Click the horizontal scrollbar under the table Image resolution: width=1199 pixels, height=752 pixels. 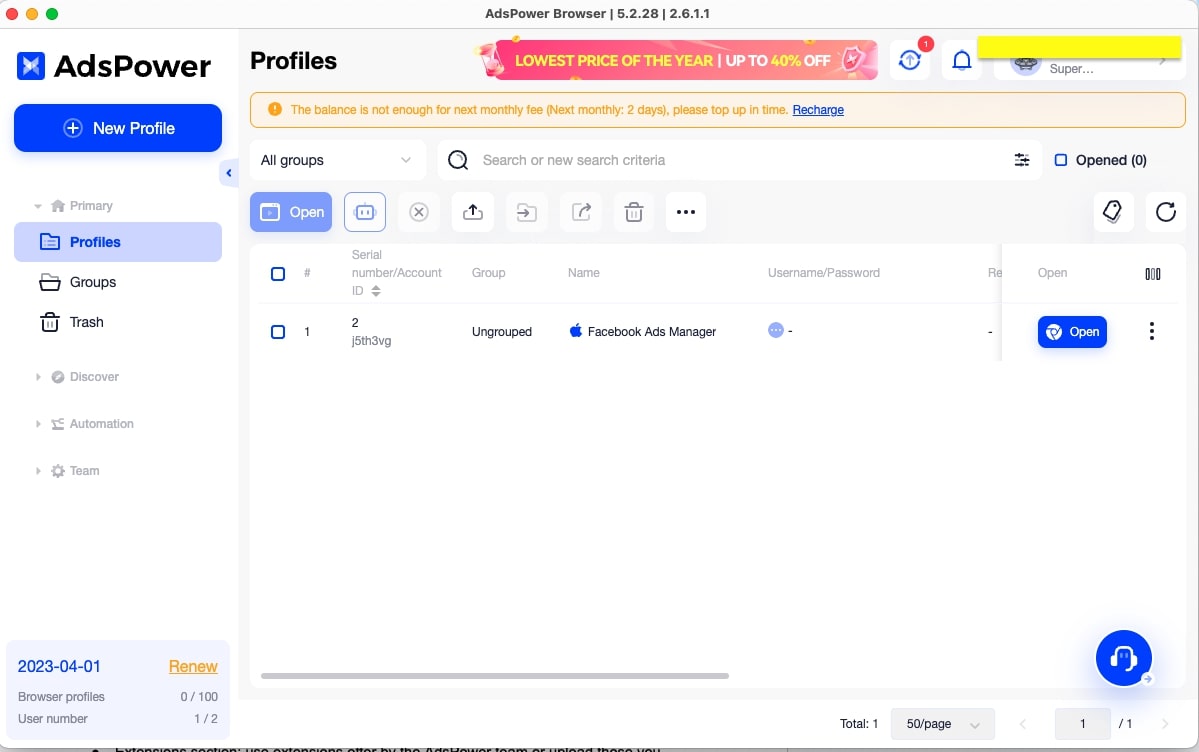click(x=494, y=676)
